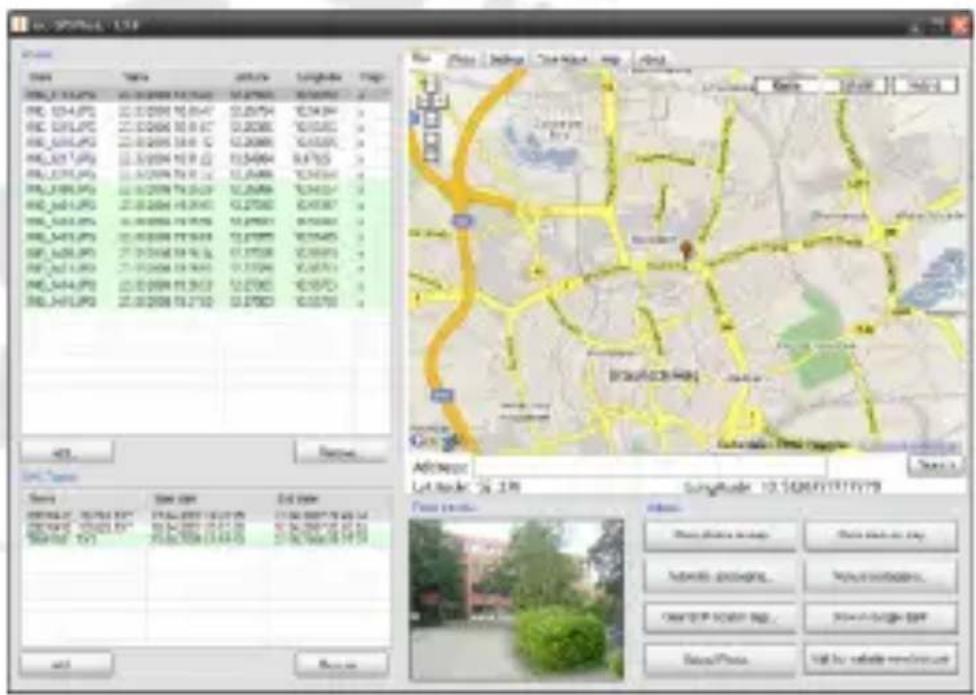Click the Search button beside the address field
Viewport: 976px width, 695px height.
point(936,465)
